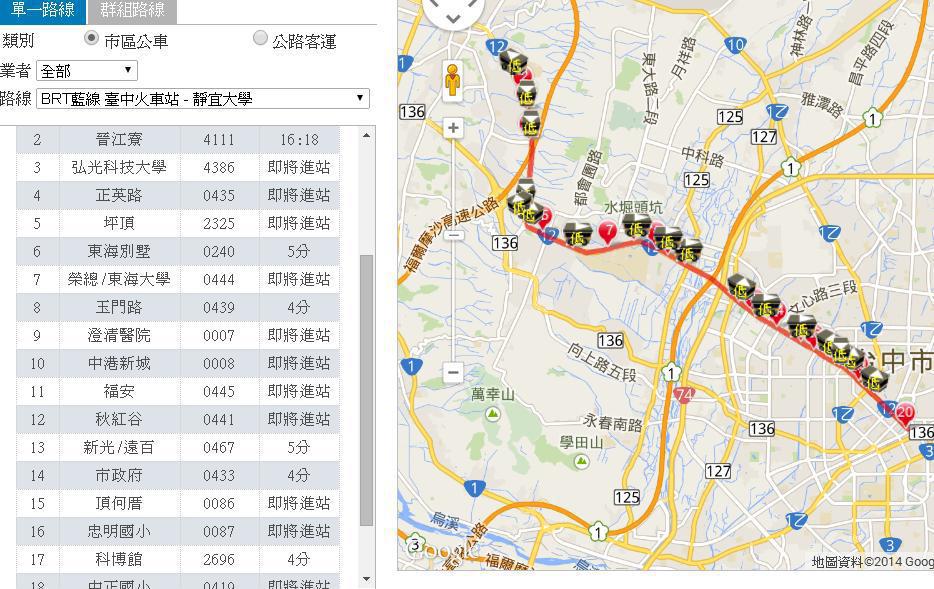Click red stop marker number 7
The image size is (934, 589).
pyautogui.click(x=608, y=231)
